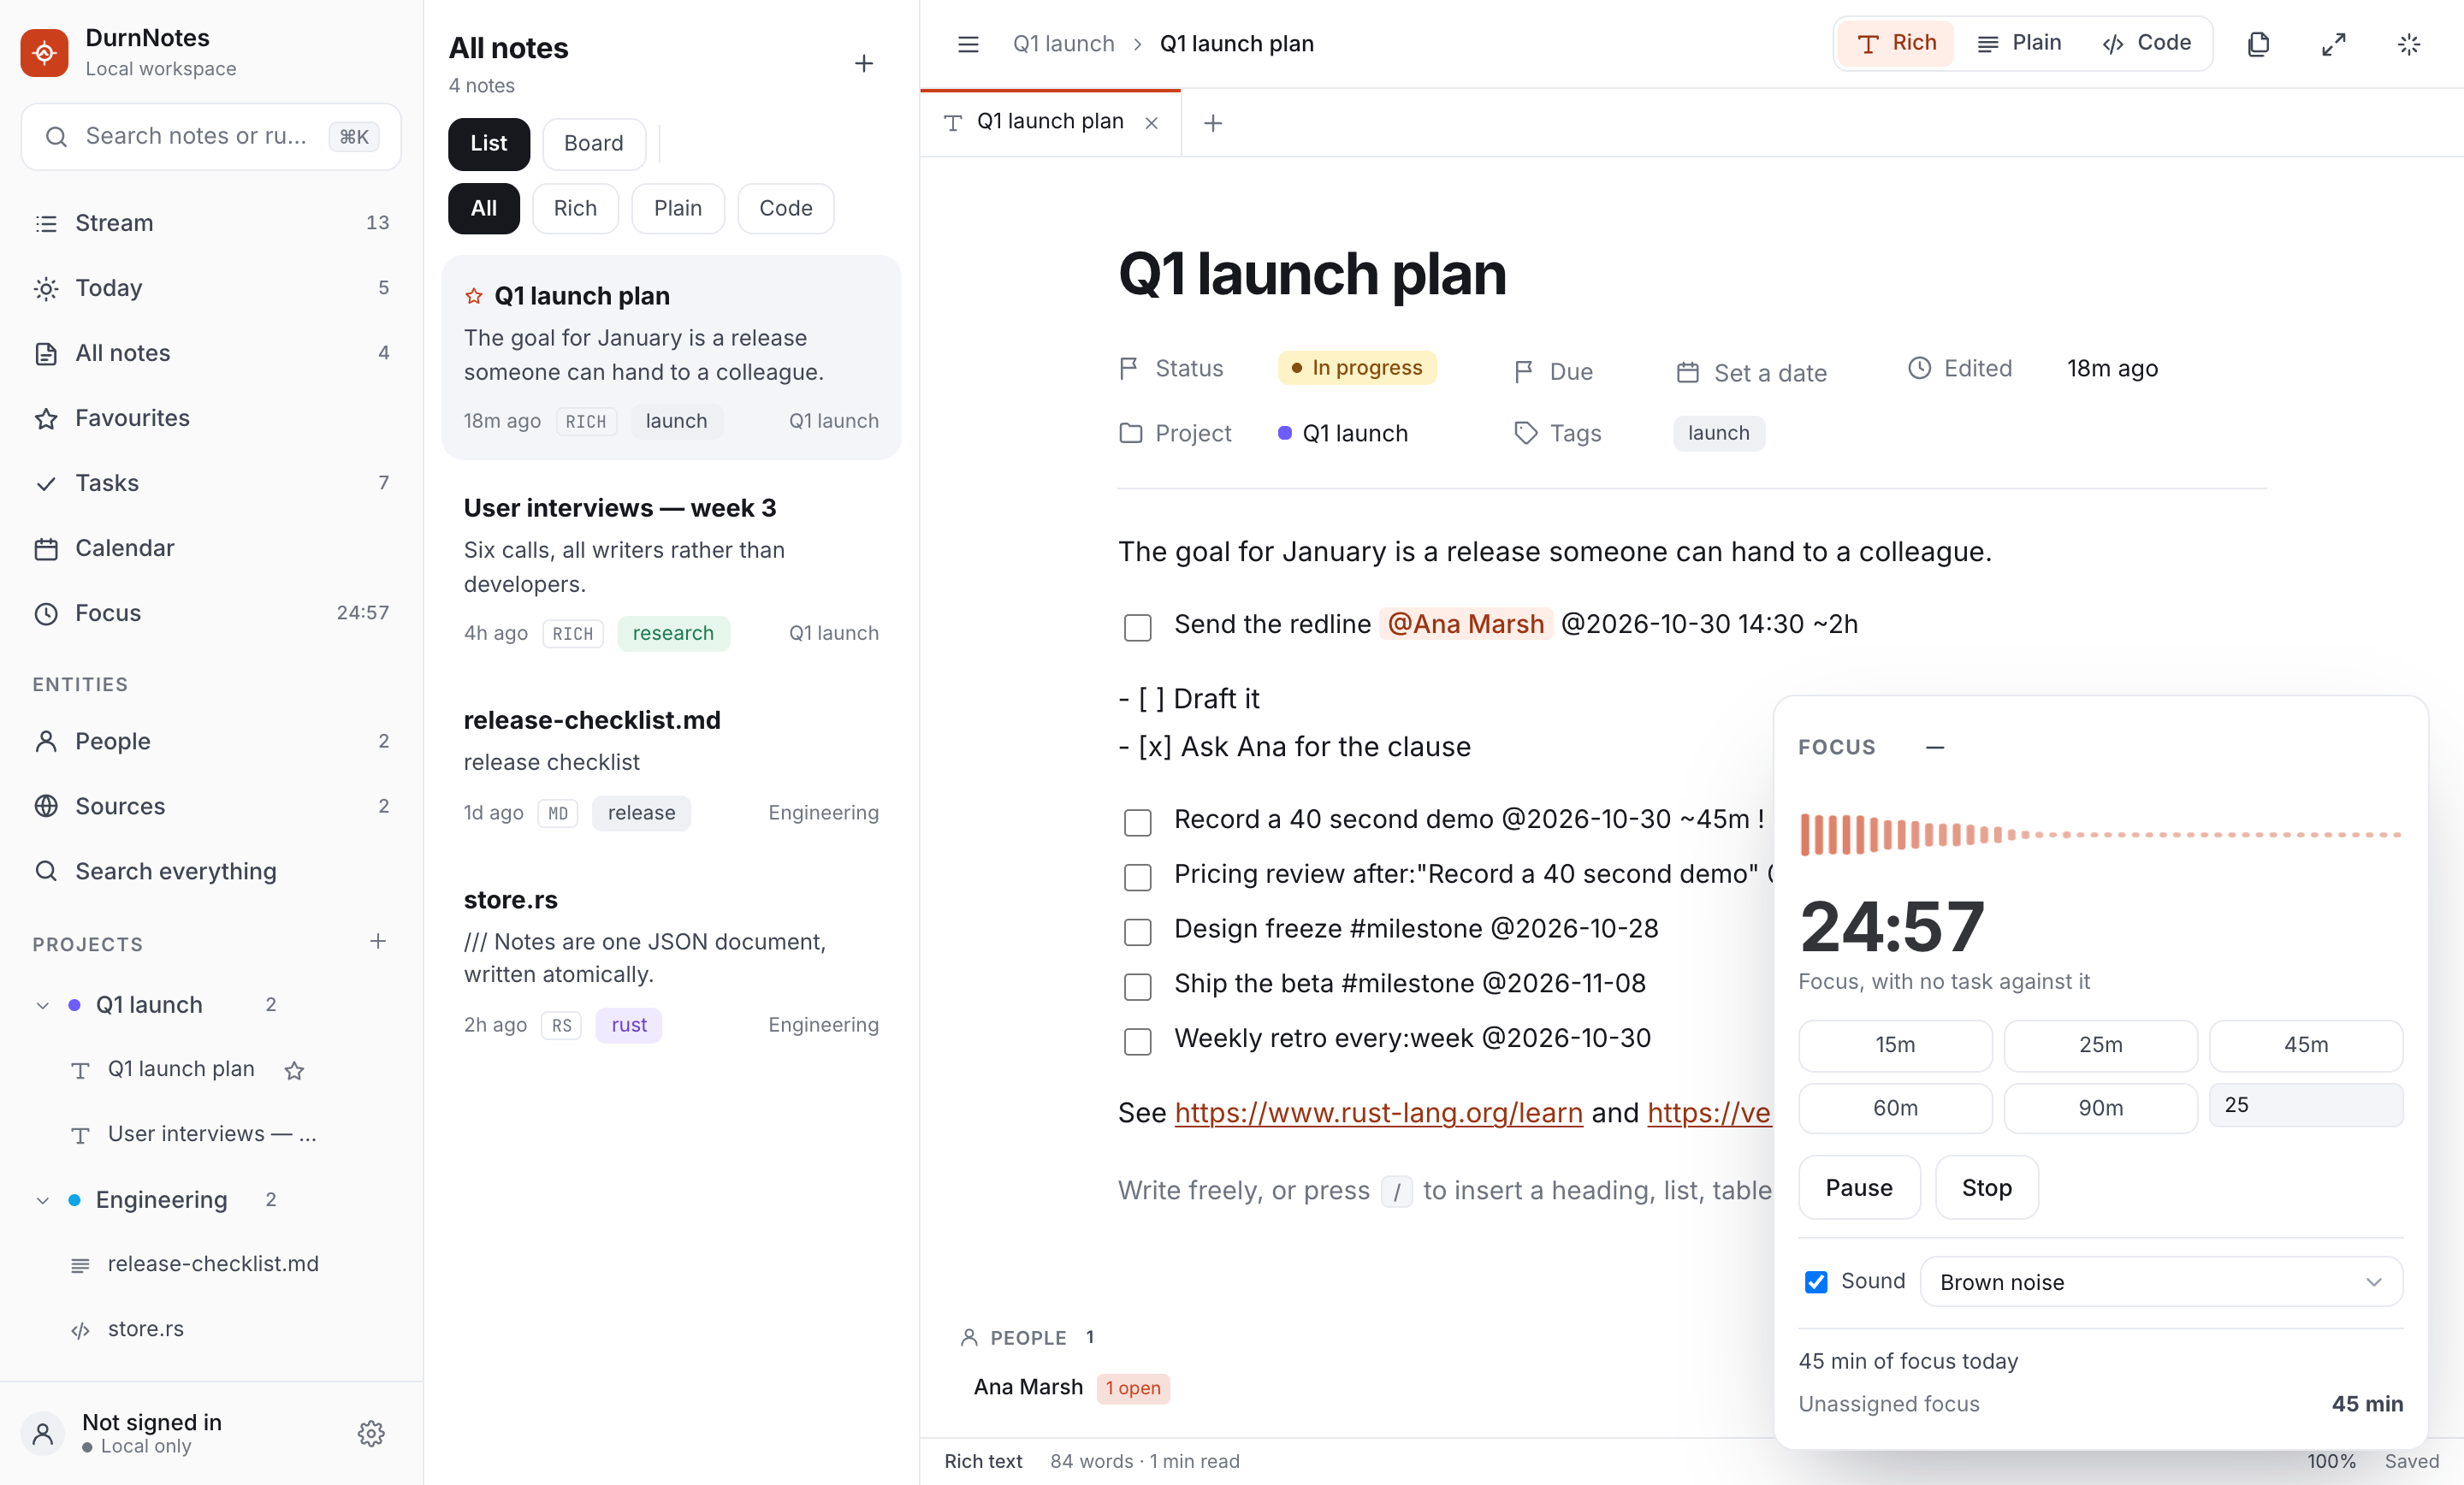The width and height of the screenshot is (2464, 1485).
Task: Unfavourite Q1 launch plan star in note card
Action: (x=474, y=296)
